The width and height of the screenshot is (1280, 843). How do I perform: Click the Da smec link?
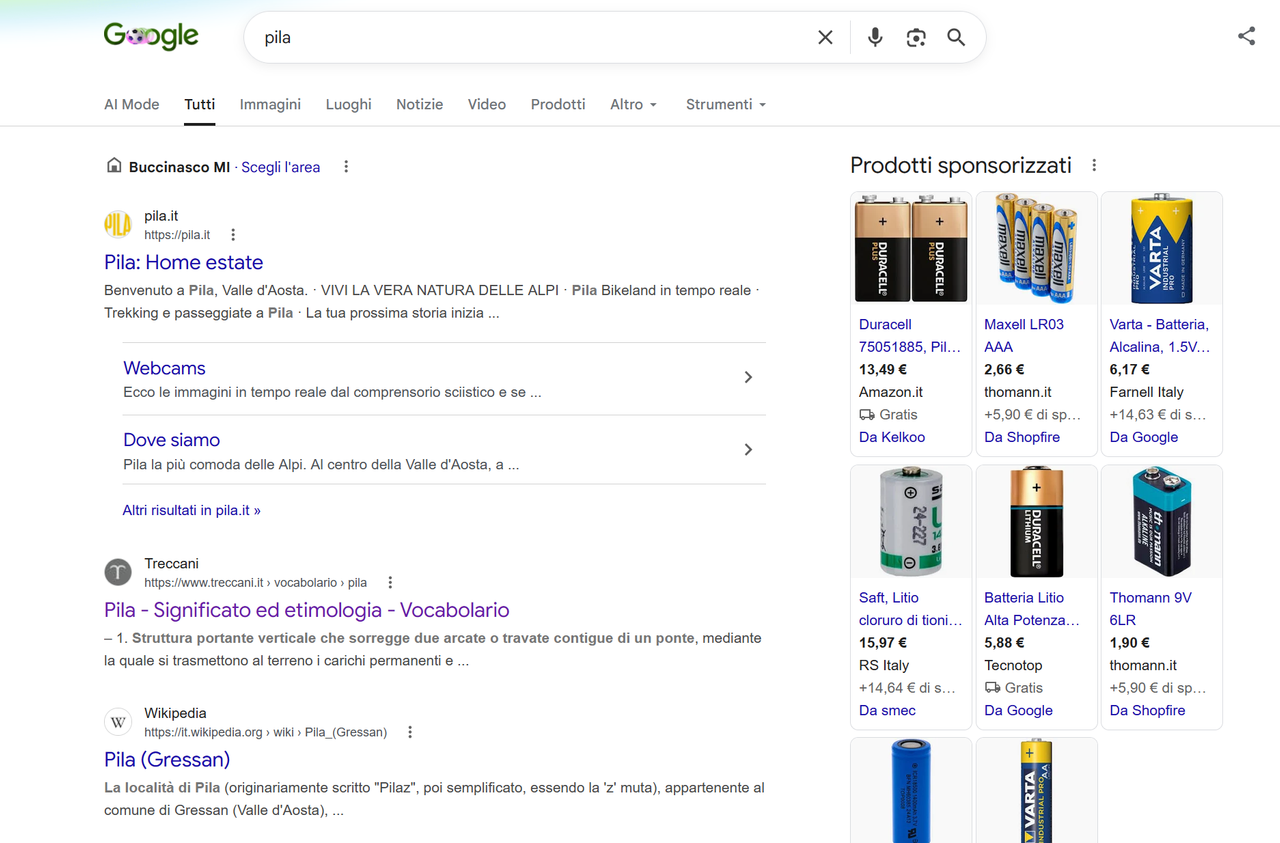click(887, 710)
